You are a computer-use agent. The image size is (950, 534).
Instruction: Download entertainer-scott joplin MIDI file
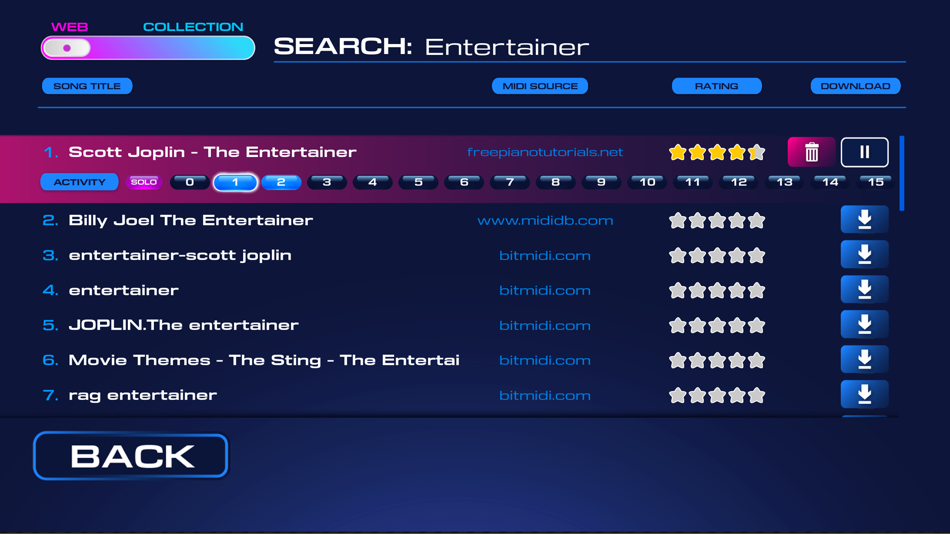(865, 255)
